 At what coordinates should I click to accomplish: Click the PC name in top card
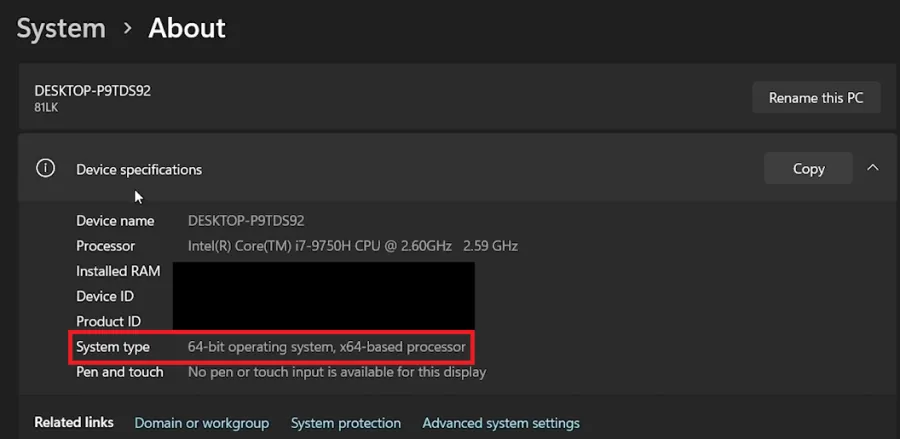(92, 91)
